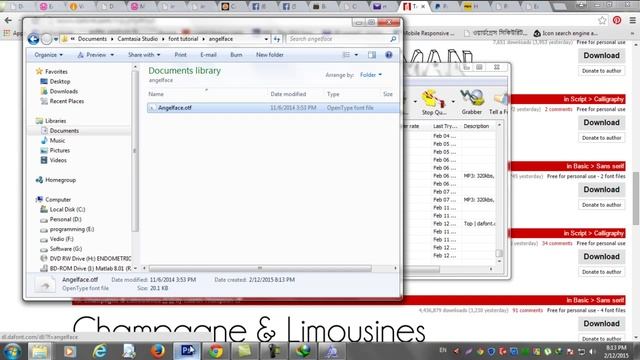Open the Explorer help icon
The width and height of the screenshot is (640, 360).
coord(389,55)
